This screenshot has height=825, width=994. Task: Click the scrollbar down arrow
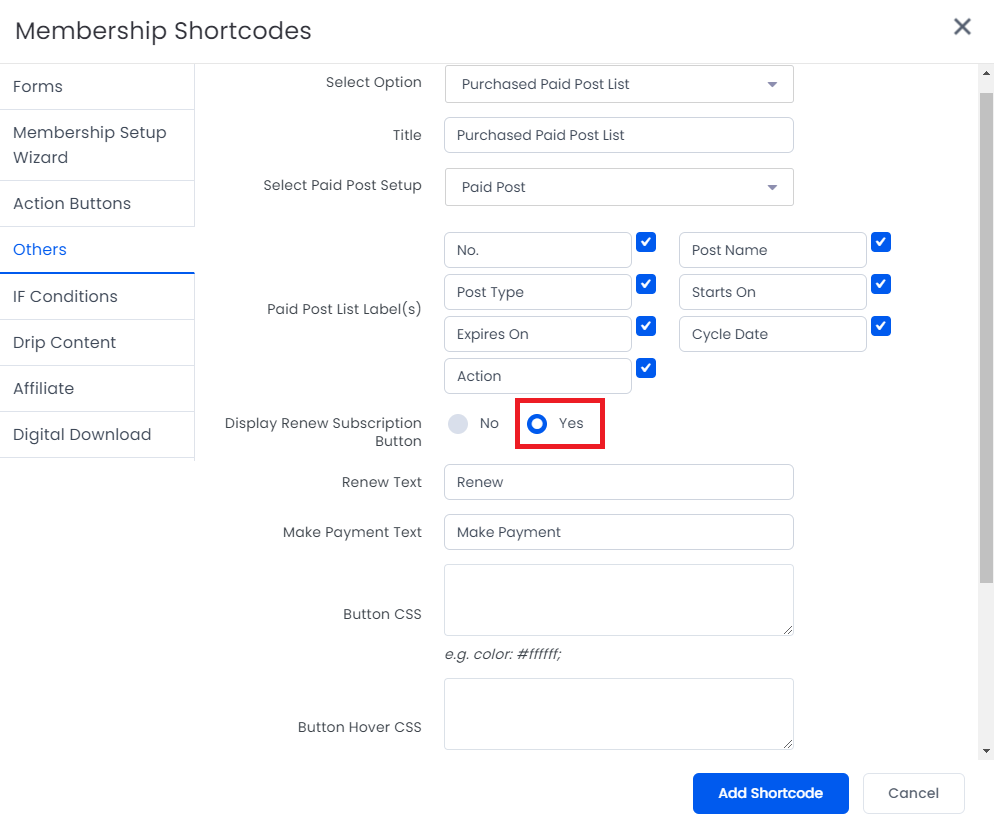[x=986, y=751]
